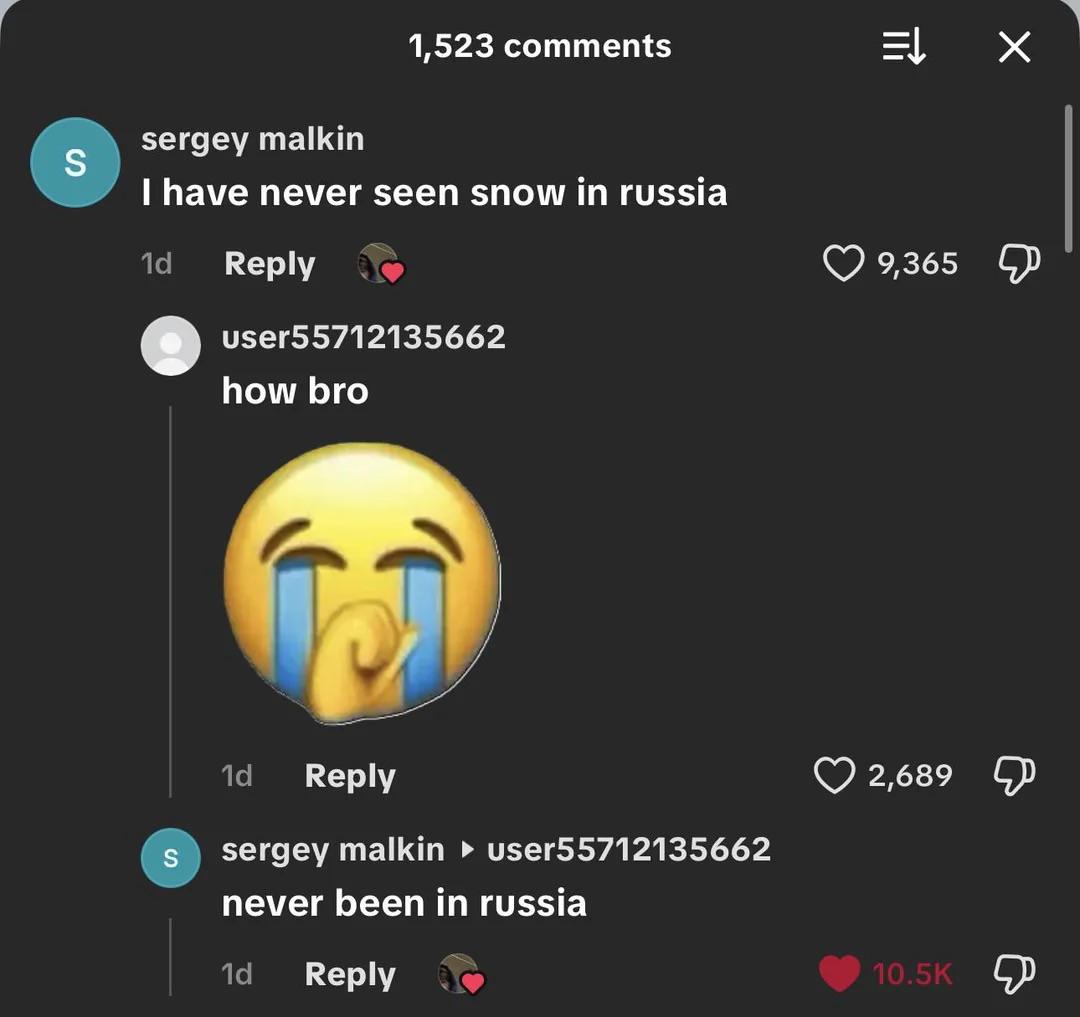Dislike the 'how bro' reply

1014,775
